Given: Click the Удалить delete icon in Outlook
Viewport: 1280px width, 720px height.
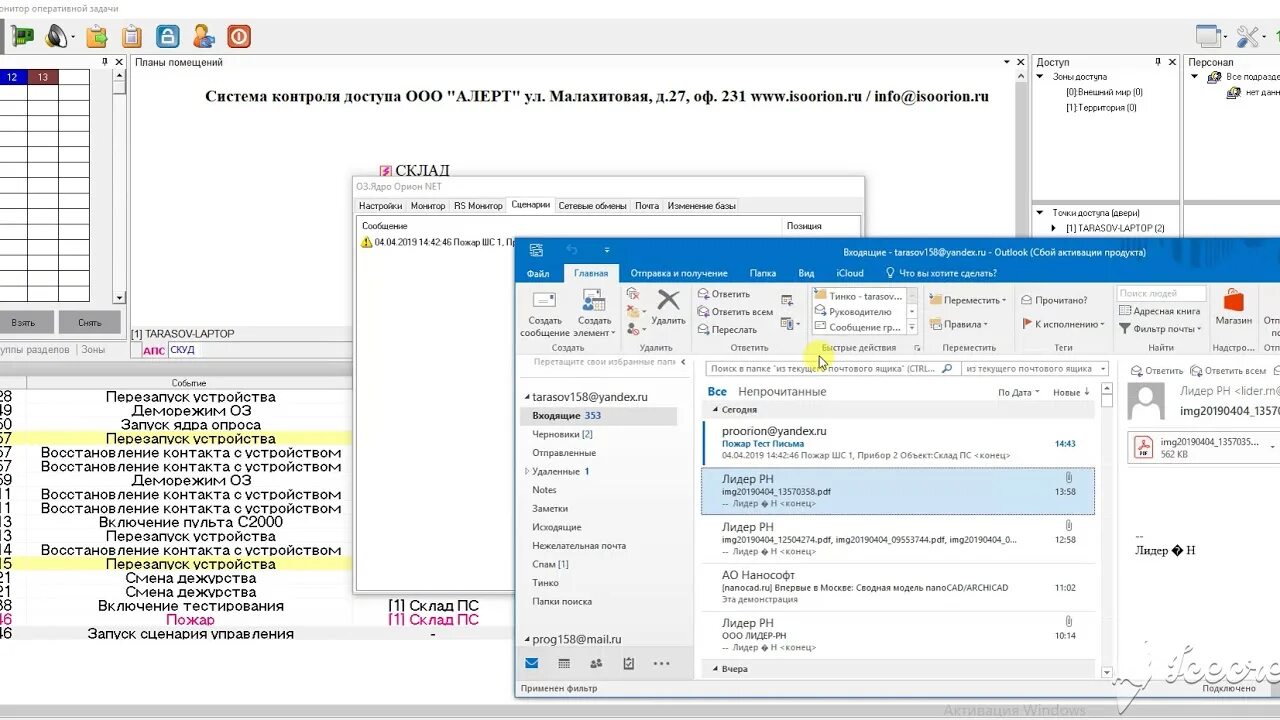Looking at the screenshot, I should (x=668, y=308).
